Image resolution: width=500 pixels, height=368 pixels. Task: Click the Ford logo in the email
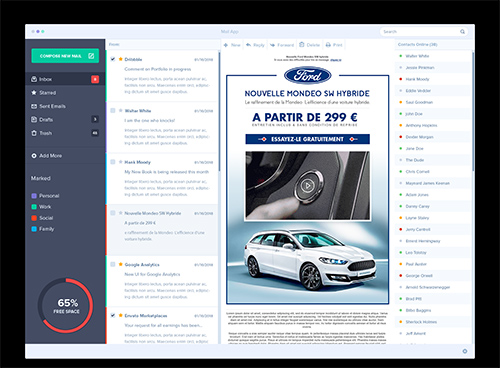click(x=308, y=75)
